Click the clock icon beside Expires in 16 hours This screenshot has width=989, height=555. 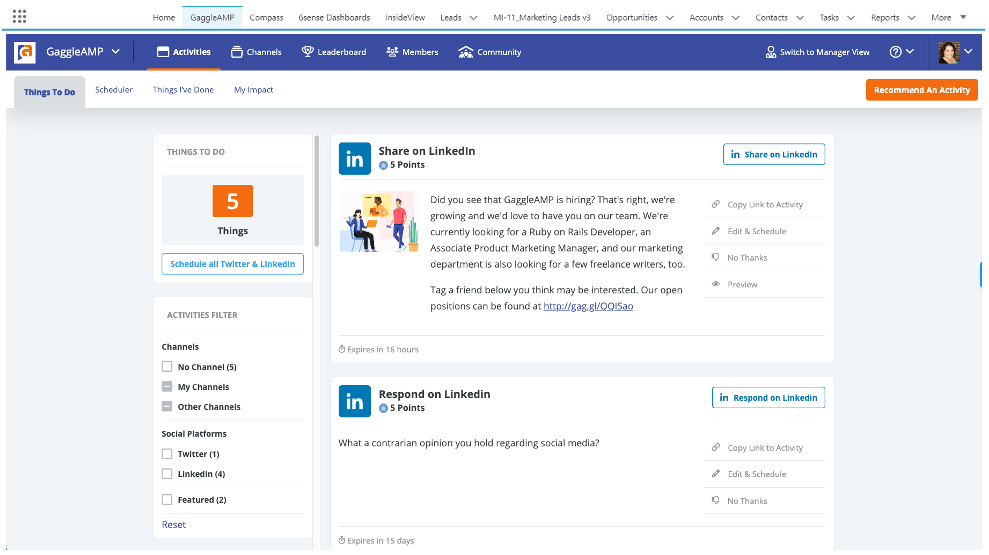click(x=342, y=349)
